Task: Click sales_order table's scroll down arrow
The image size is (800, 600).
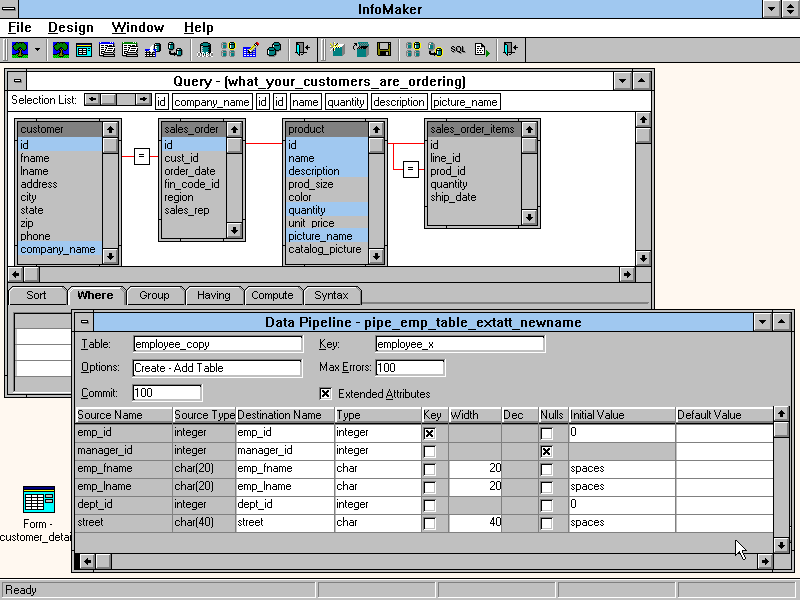Action: [x=234, y=230]
